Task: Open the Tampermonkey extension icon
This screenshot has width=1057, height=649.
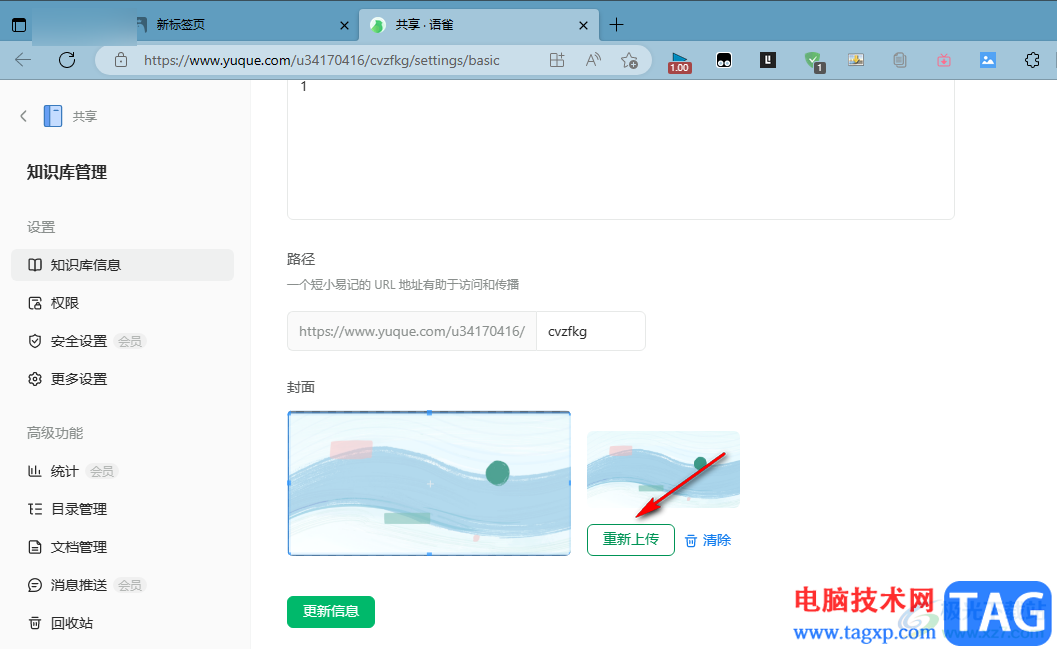Action: point(723,61)
